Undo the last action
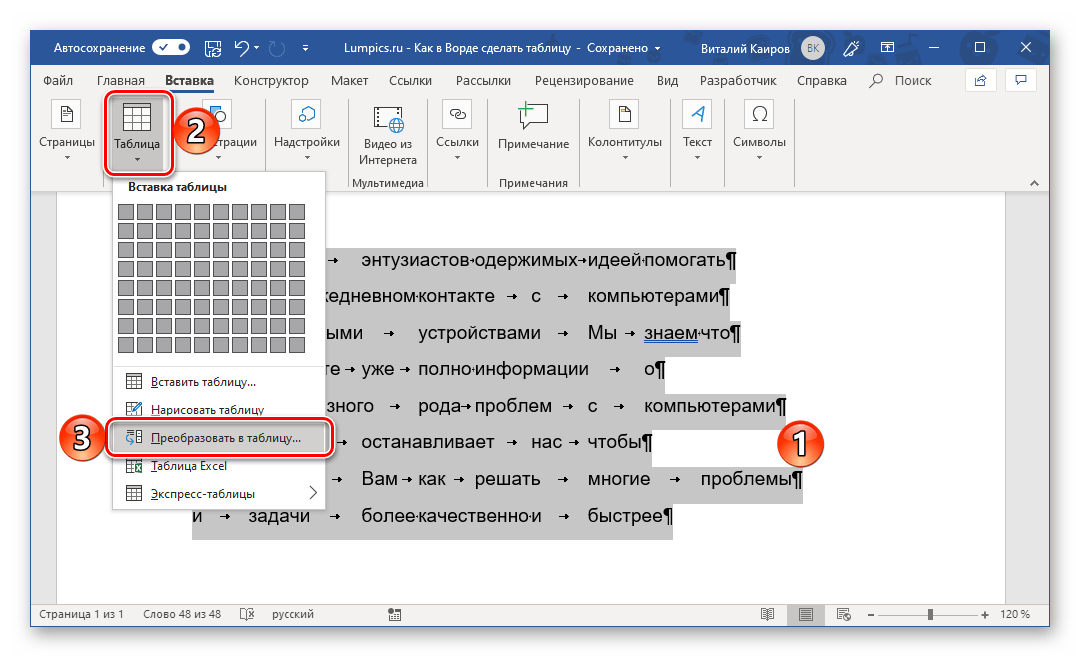 coord(241,48)
